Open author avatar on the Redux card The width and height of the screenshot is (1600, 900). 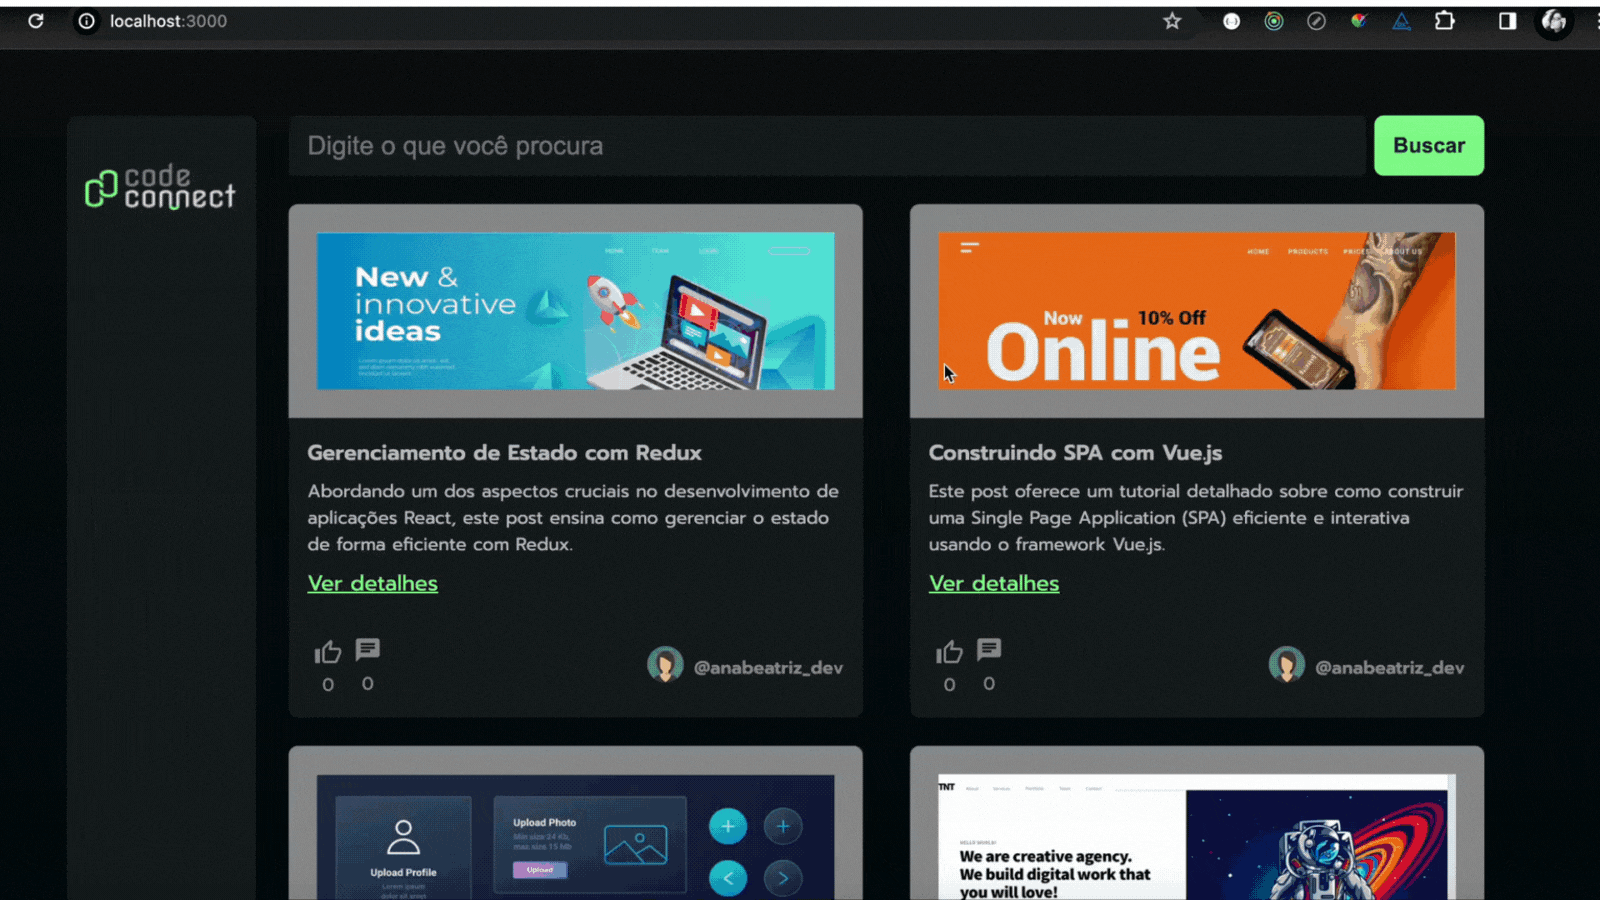(x=665, y=665)
